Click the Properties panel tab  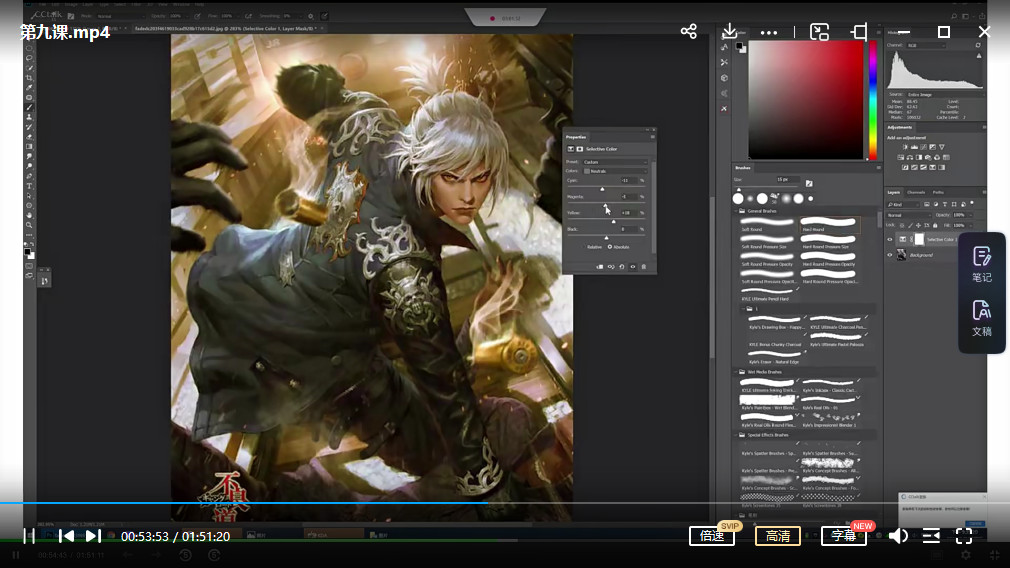point(576,137)
